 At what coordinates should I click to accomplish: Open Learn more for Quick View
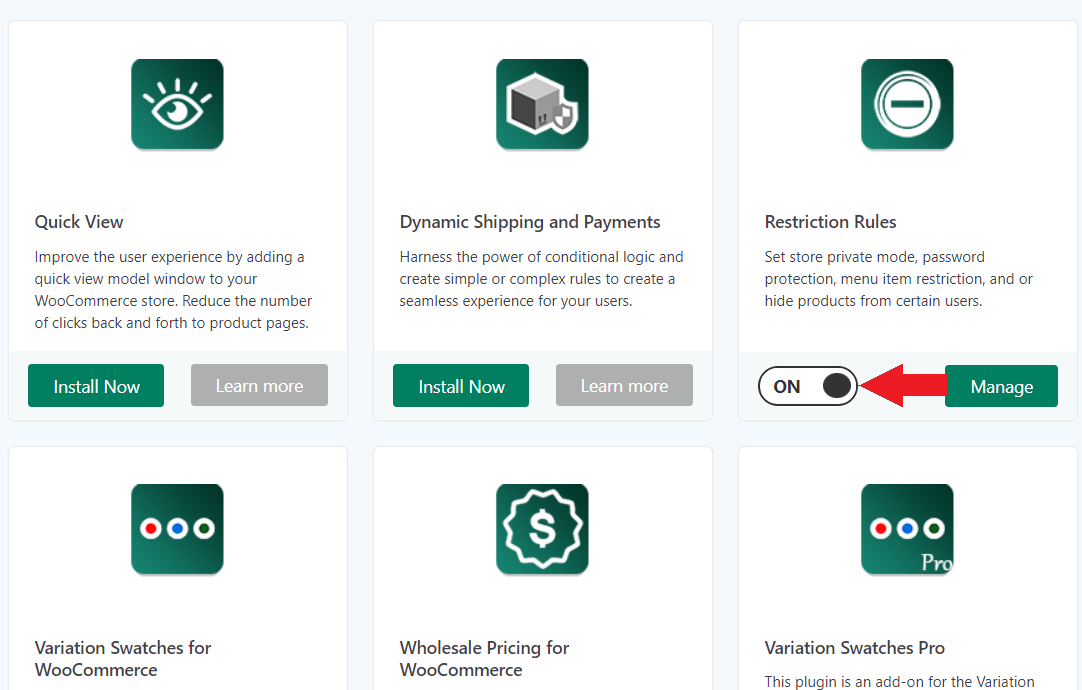[x=259, y=385]
